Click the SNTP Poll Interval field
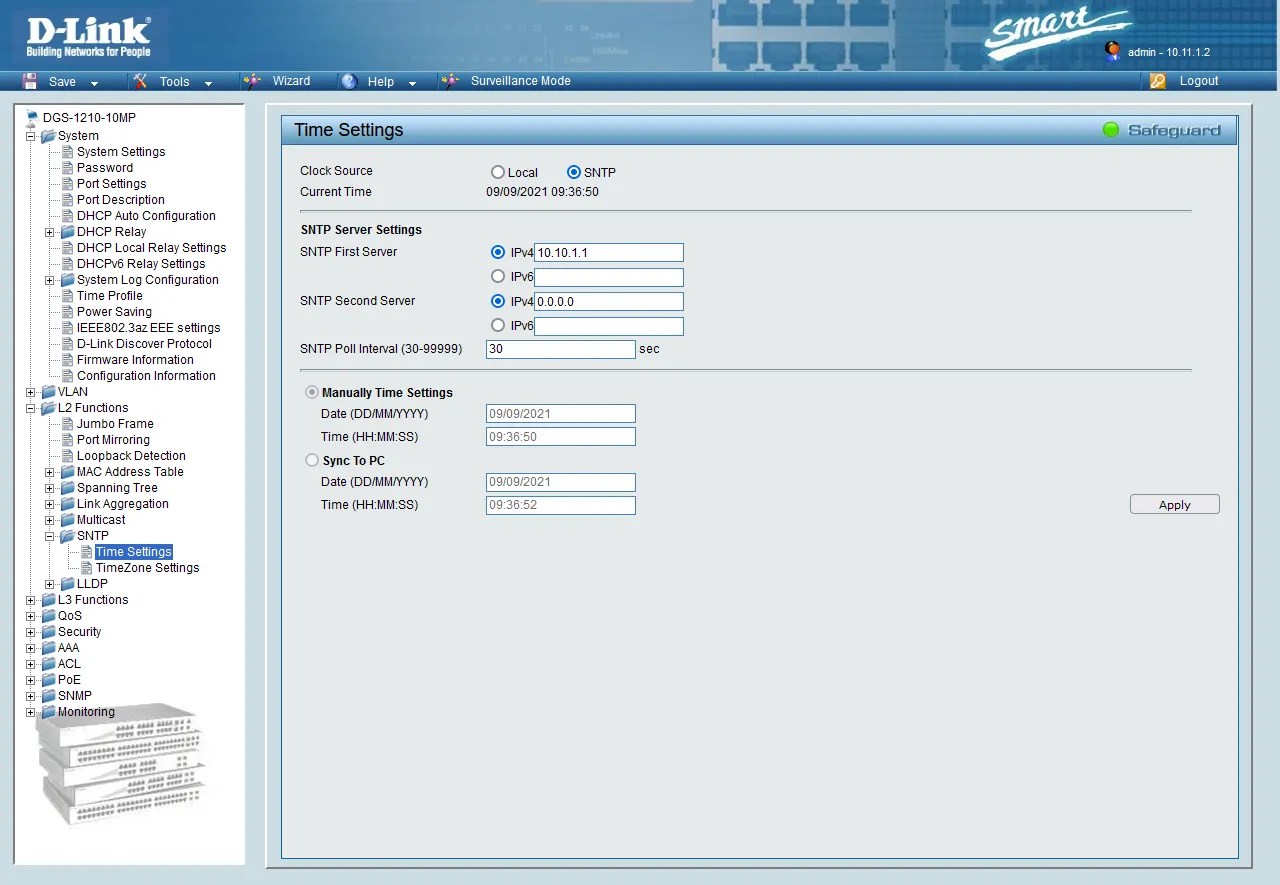The image size is (1280, 885). [x=561, y=349]
